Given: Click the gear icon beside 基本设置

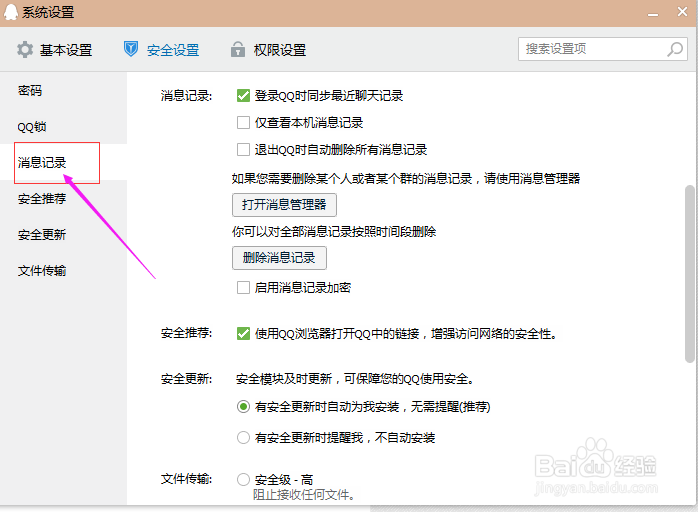Looking at the screenshot, I should pyautogui.click(x=25, y=49).
